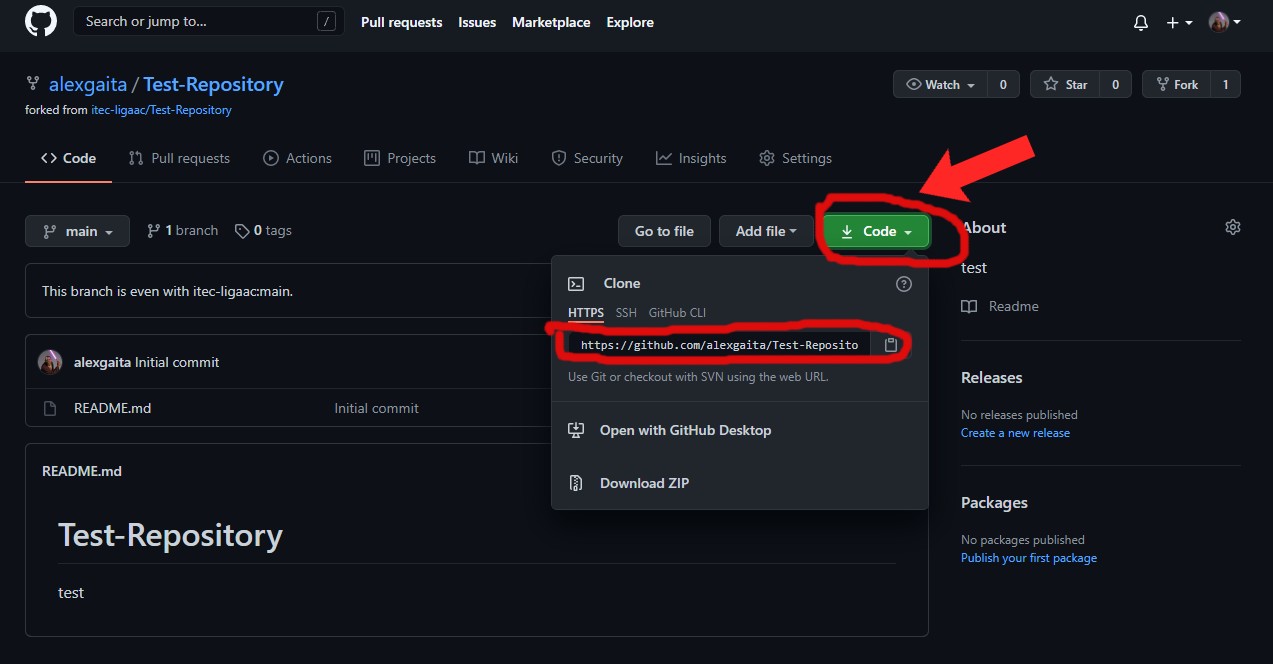Select the Code repository tab
Viewport: 1273px width, 664px height.
pyautogui.click(x=69, y=158)
